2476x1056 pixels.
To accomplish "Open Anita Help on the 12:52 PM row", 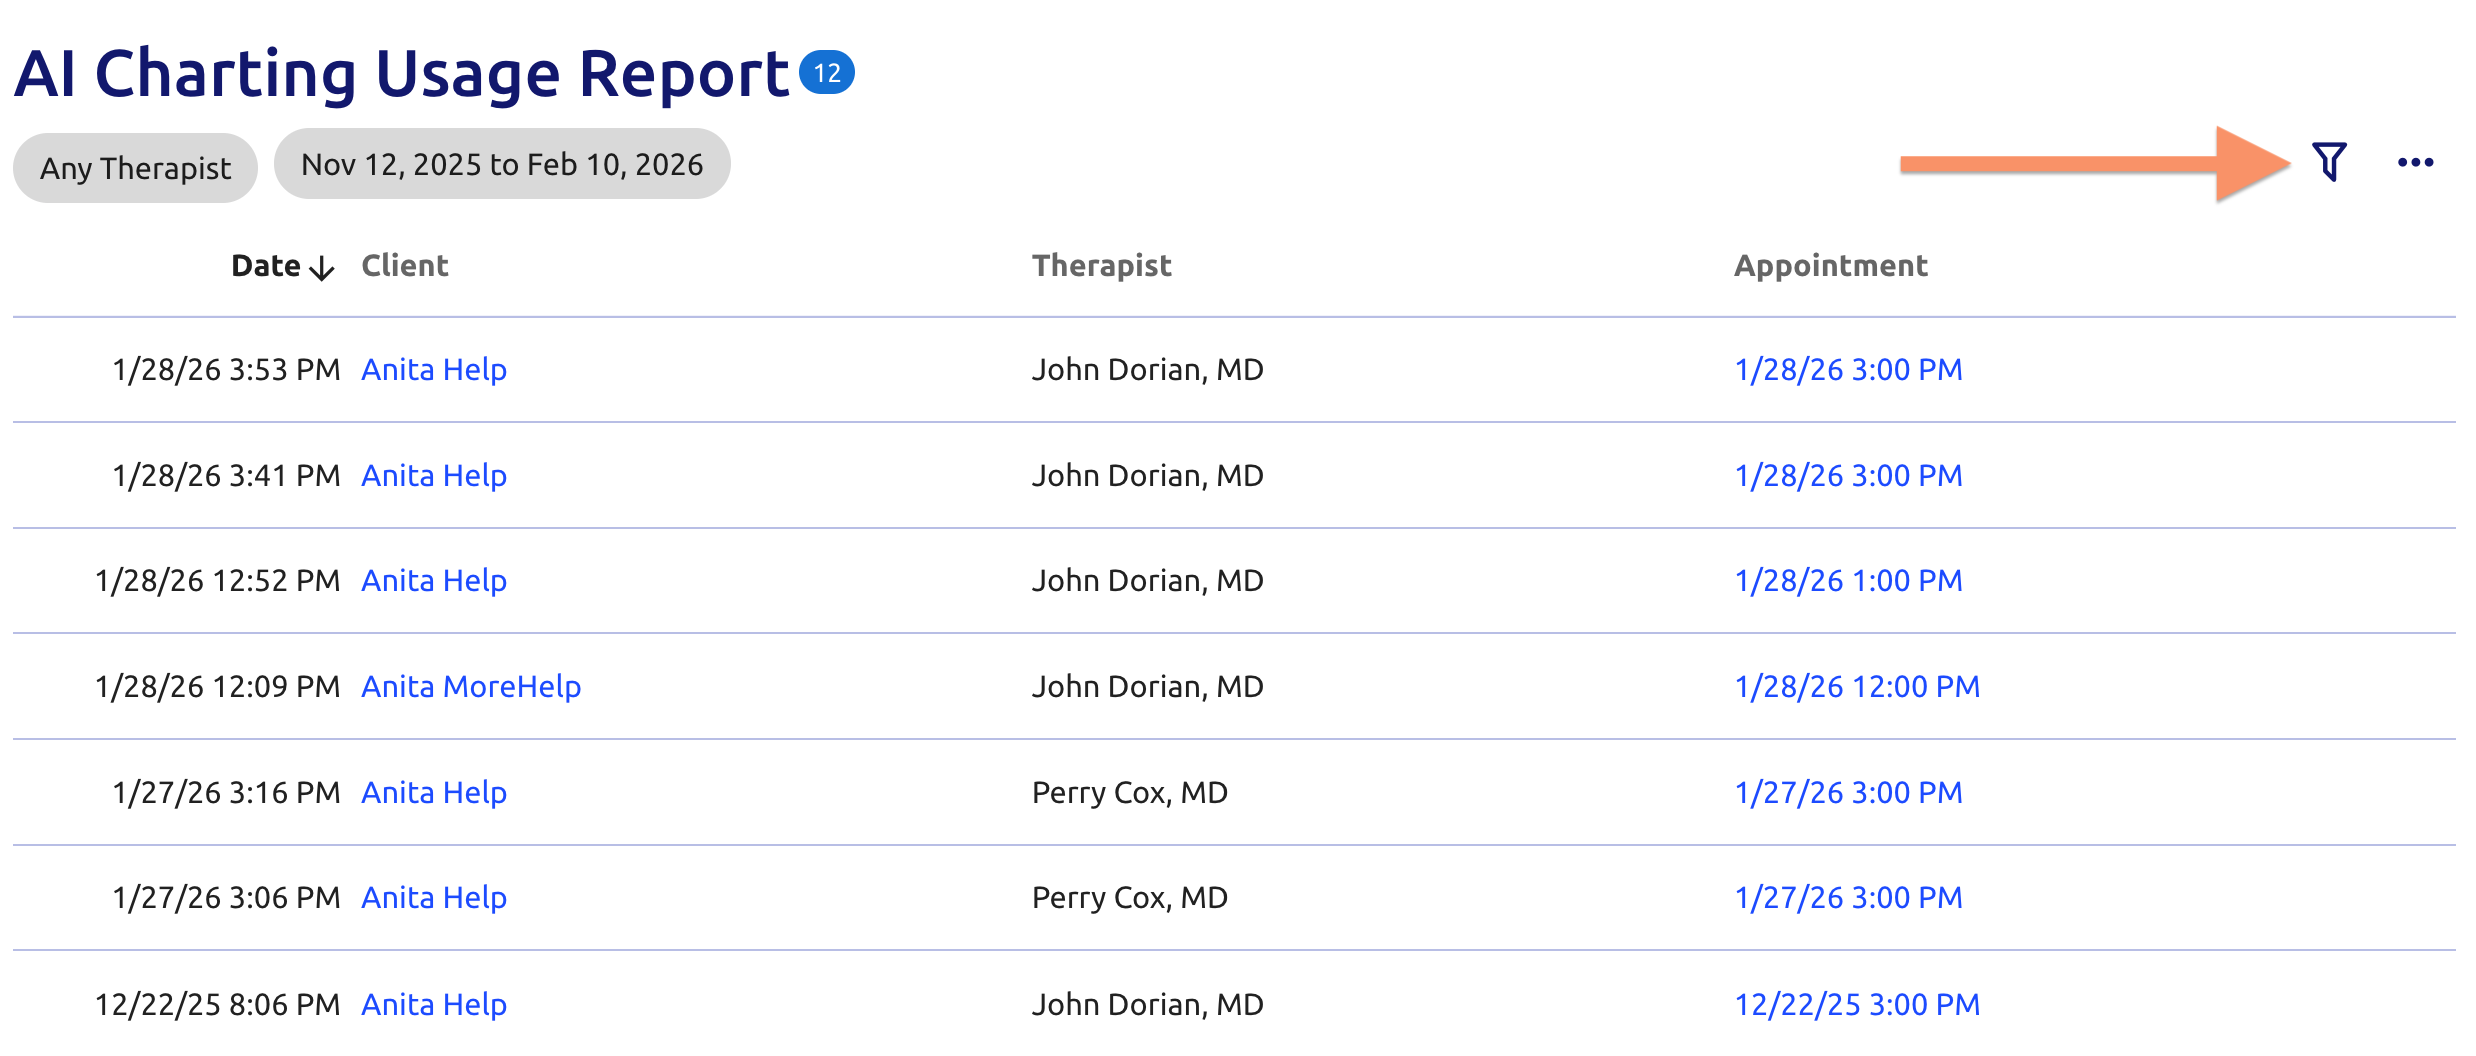I will [434, 581].
